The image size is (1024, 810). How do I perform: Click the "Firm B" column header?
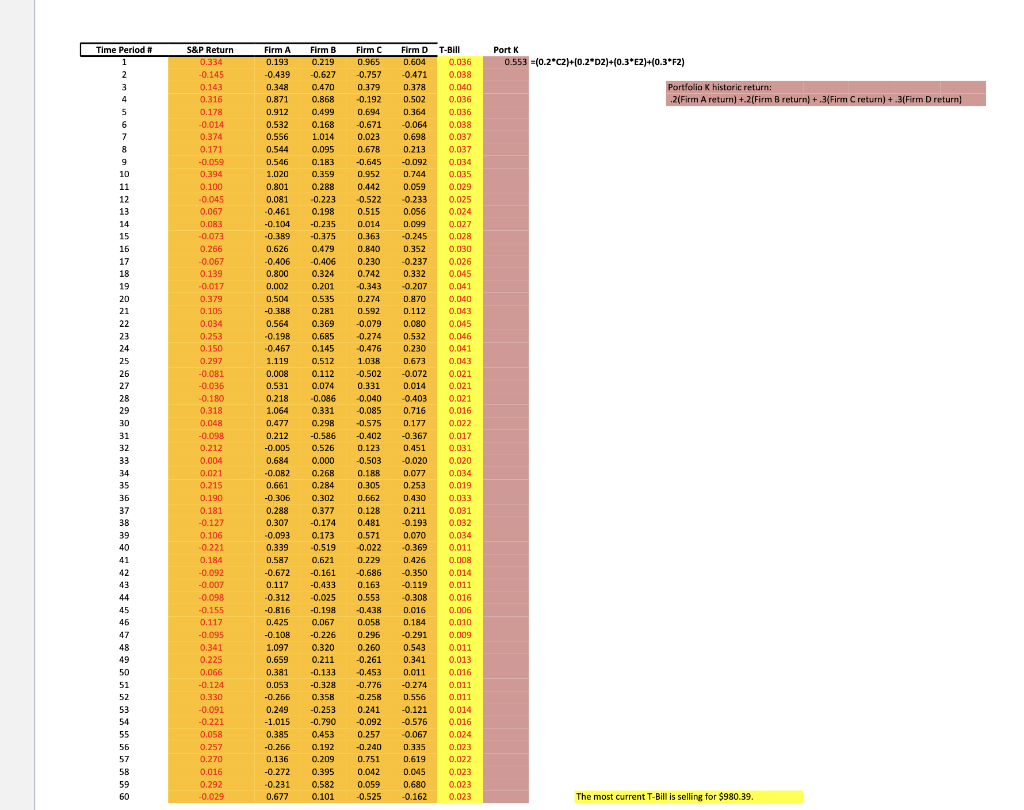point(323,50)
